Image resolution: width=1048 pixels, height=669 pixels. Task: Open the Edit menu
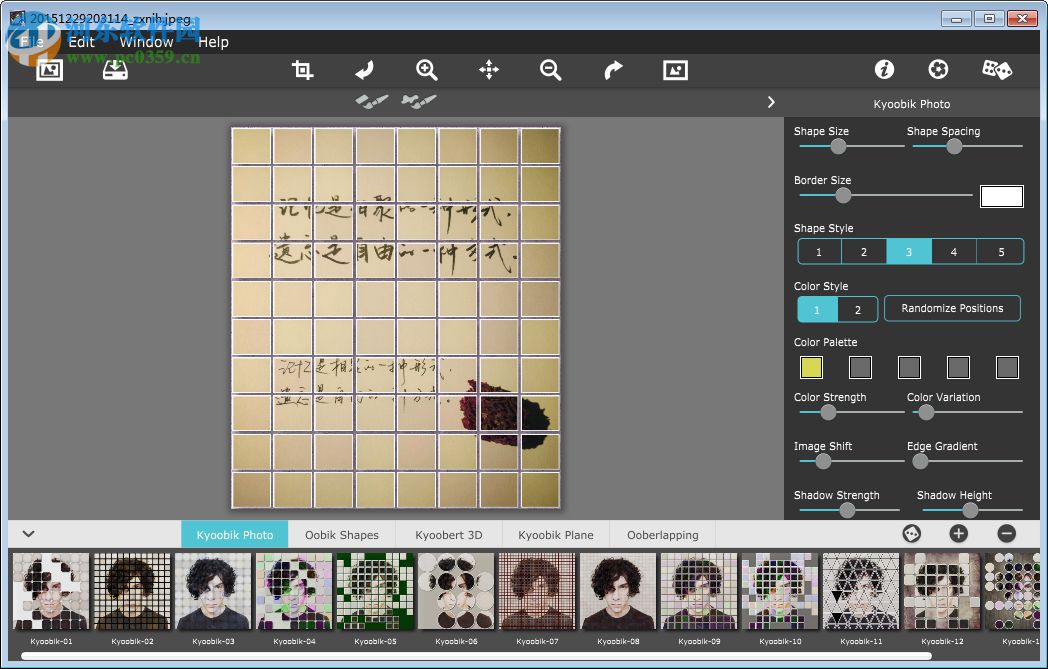[x=81, y=42]
